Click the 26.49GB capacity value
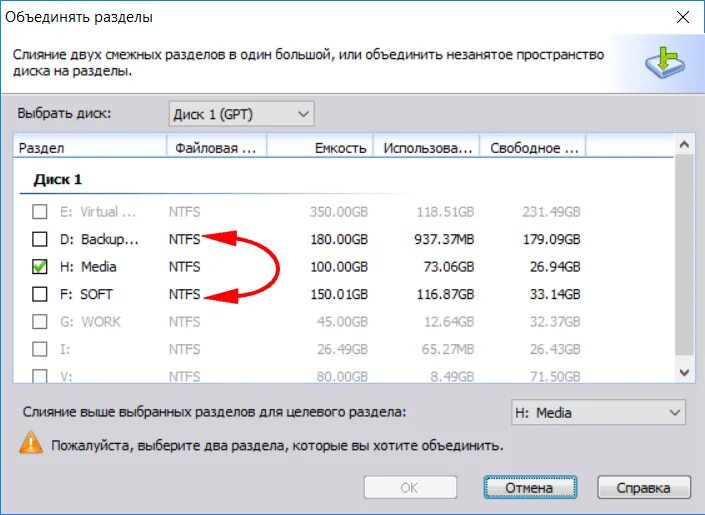Image resolution: width=705 pixels, height=515 pixels. point(342,349)
